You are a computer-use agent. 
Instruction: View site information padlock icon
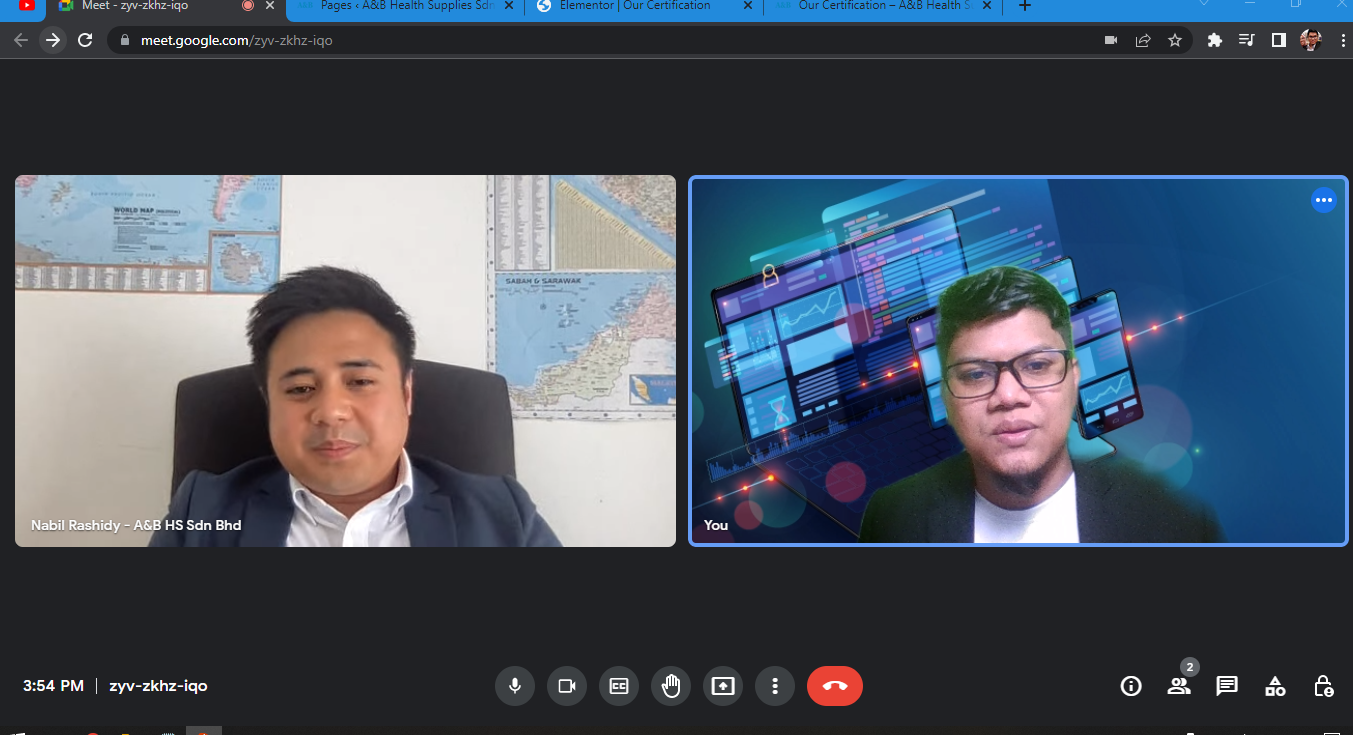[x=125, y=41]
